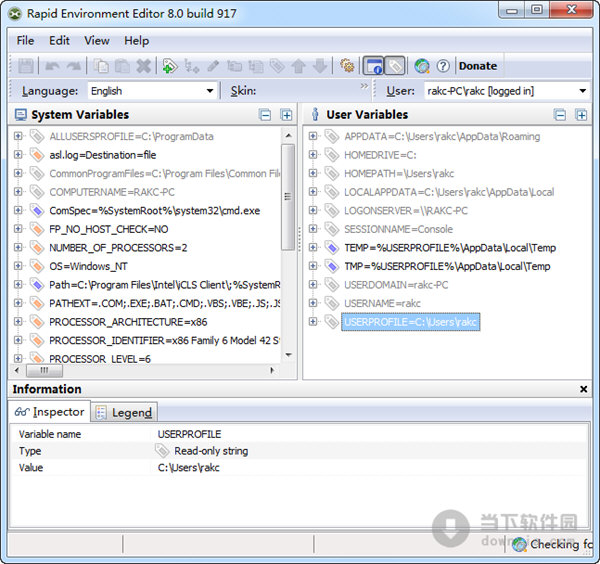The width and height of the screenshot is (600, 564).
Task: Switch to the Legend tab
Action: (x=124, y=412)
